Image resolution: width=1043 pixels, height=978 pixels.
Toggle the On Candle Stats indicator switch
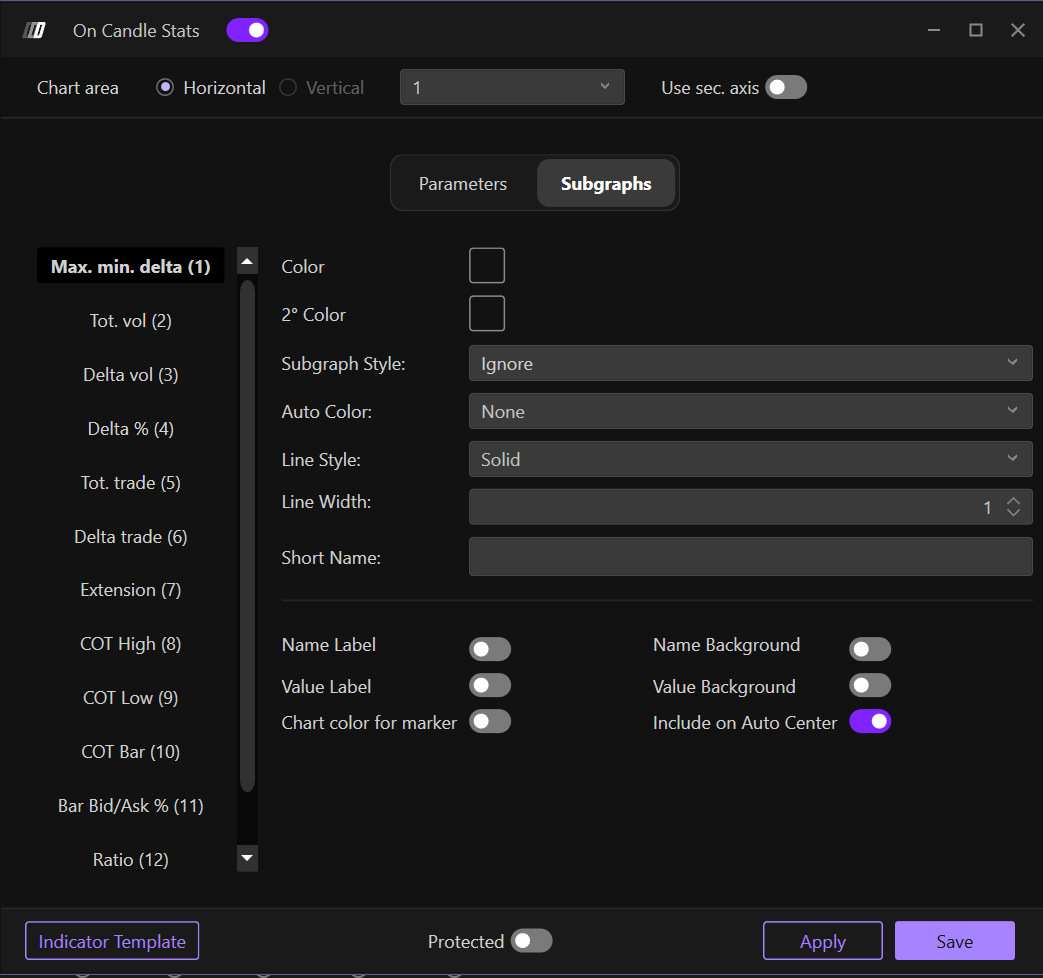247,30
